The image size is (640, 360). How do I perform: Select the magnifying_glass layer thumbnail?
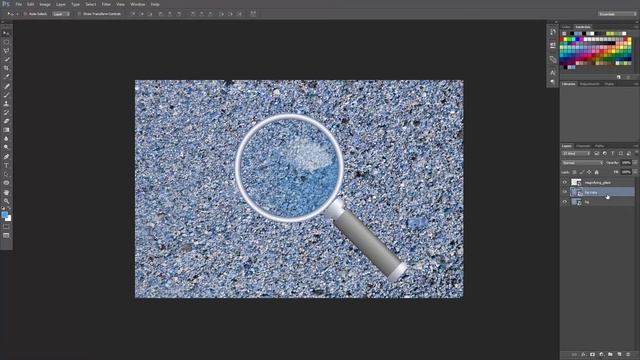pyautogui.click(x=576, y=182)
